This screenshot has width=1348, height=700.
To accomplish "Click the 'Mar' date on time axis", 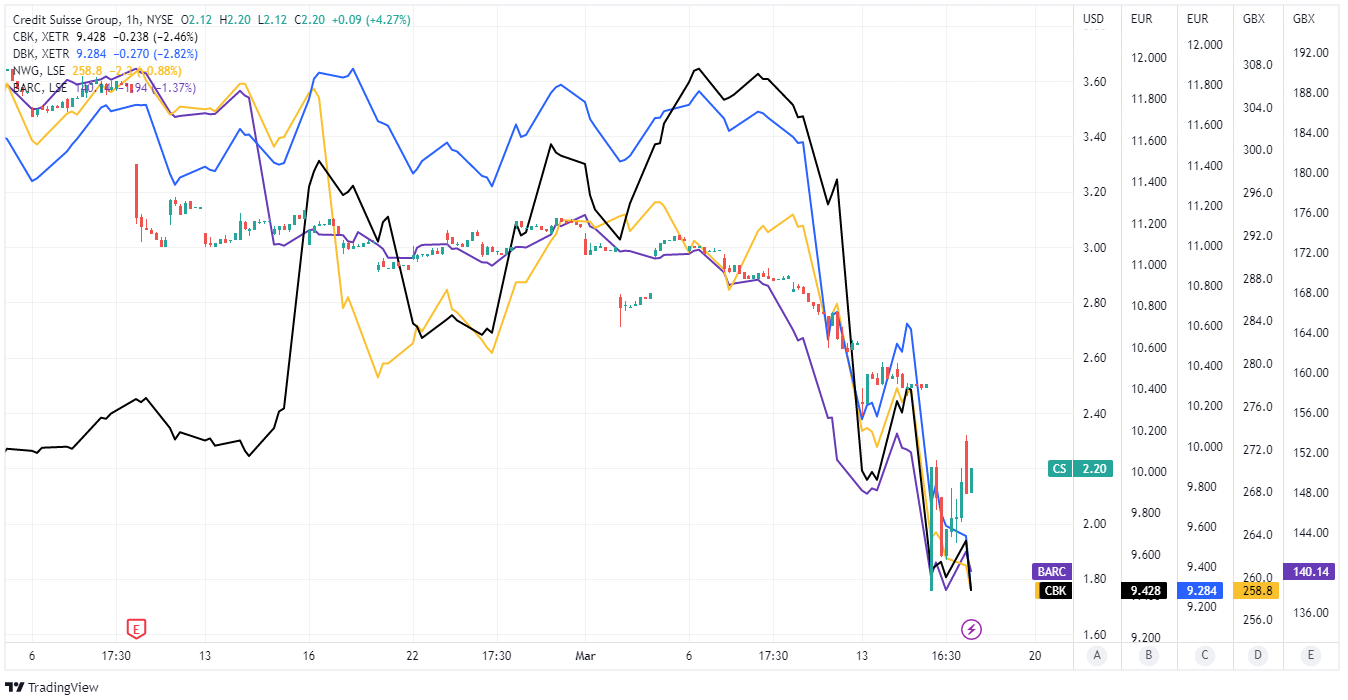I will point(586,656).
